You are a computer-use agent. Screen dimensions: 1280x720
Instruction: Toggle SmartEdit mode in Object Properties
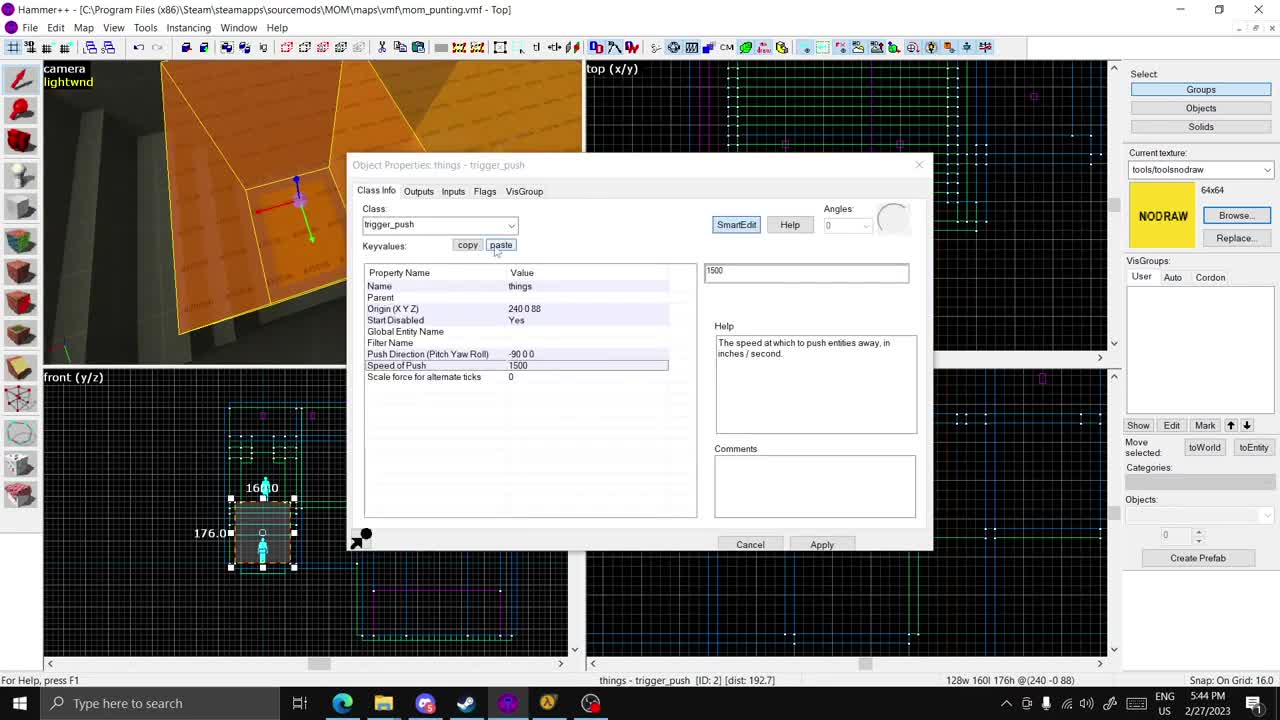[x=736, y=224]
